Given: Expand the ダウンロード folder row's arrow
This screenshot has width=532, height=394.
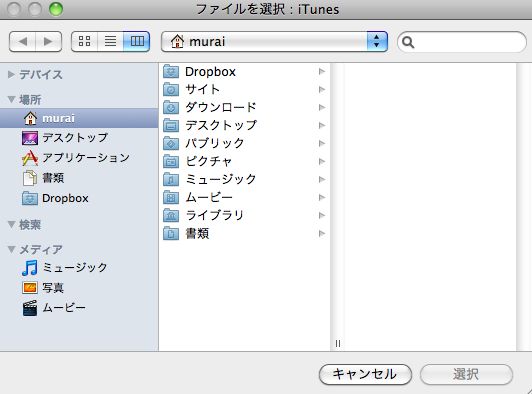Looking at the screenshot, I should [322, 108].
